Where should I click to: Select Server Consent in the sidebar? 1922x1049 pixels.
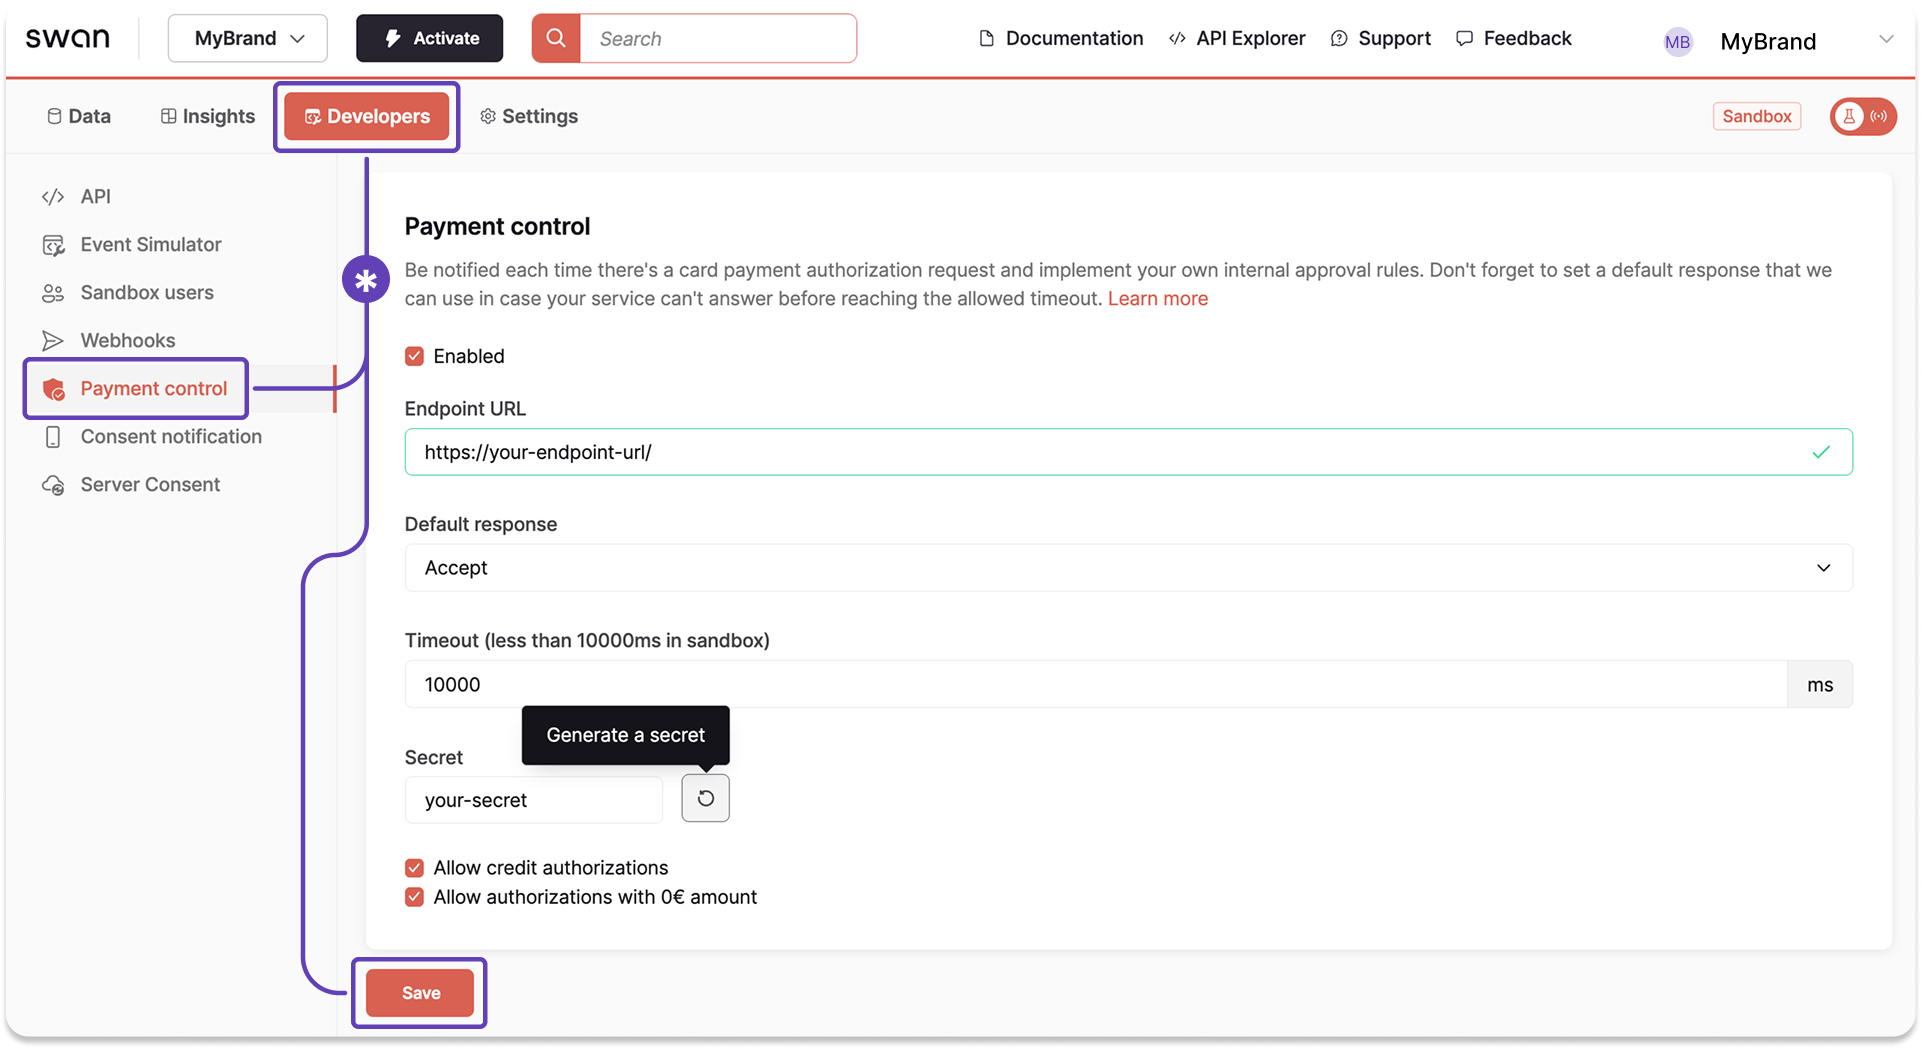(149, 484)
